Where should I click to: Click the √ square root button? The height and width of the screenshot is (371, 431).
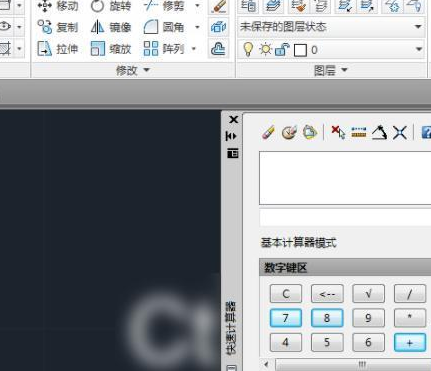pos(368,294)
